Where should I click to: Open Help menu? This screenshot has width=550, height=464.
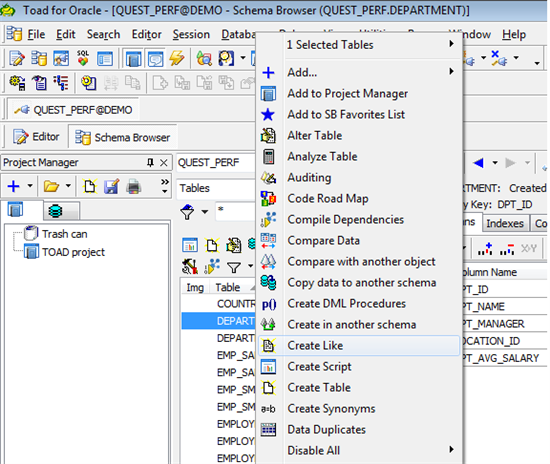coord(514,34)
